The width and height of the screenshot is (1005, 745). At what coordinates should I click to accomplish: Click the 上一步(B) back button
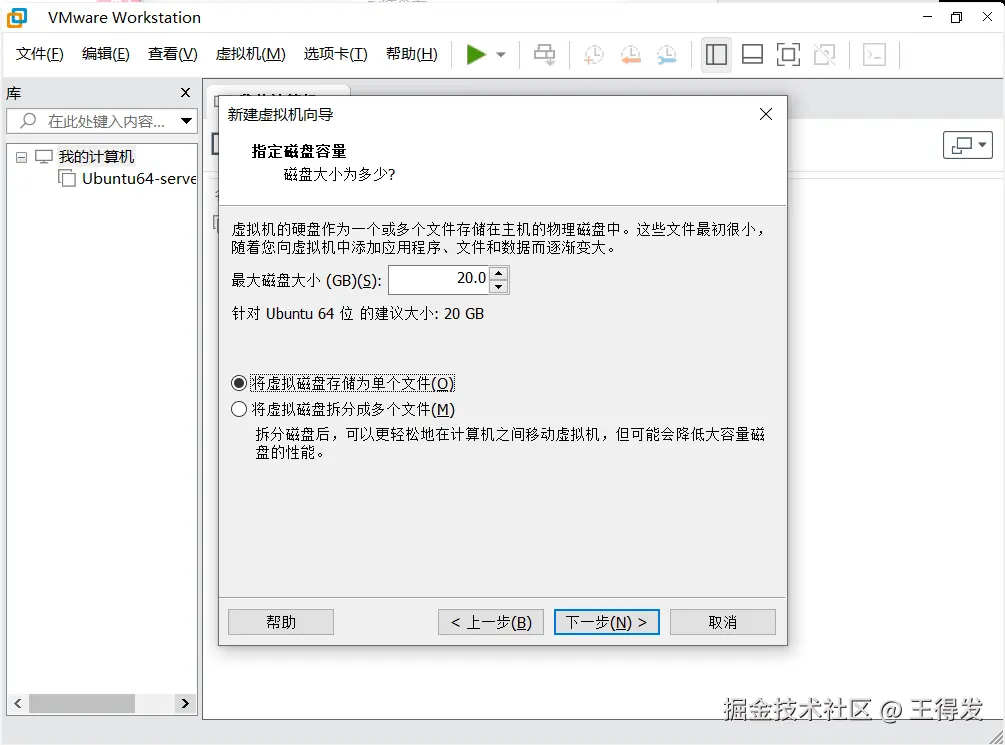point(491,622)
